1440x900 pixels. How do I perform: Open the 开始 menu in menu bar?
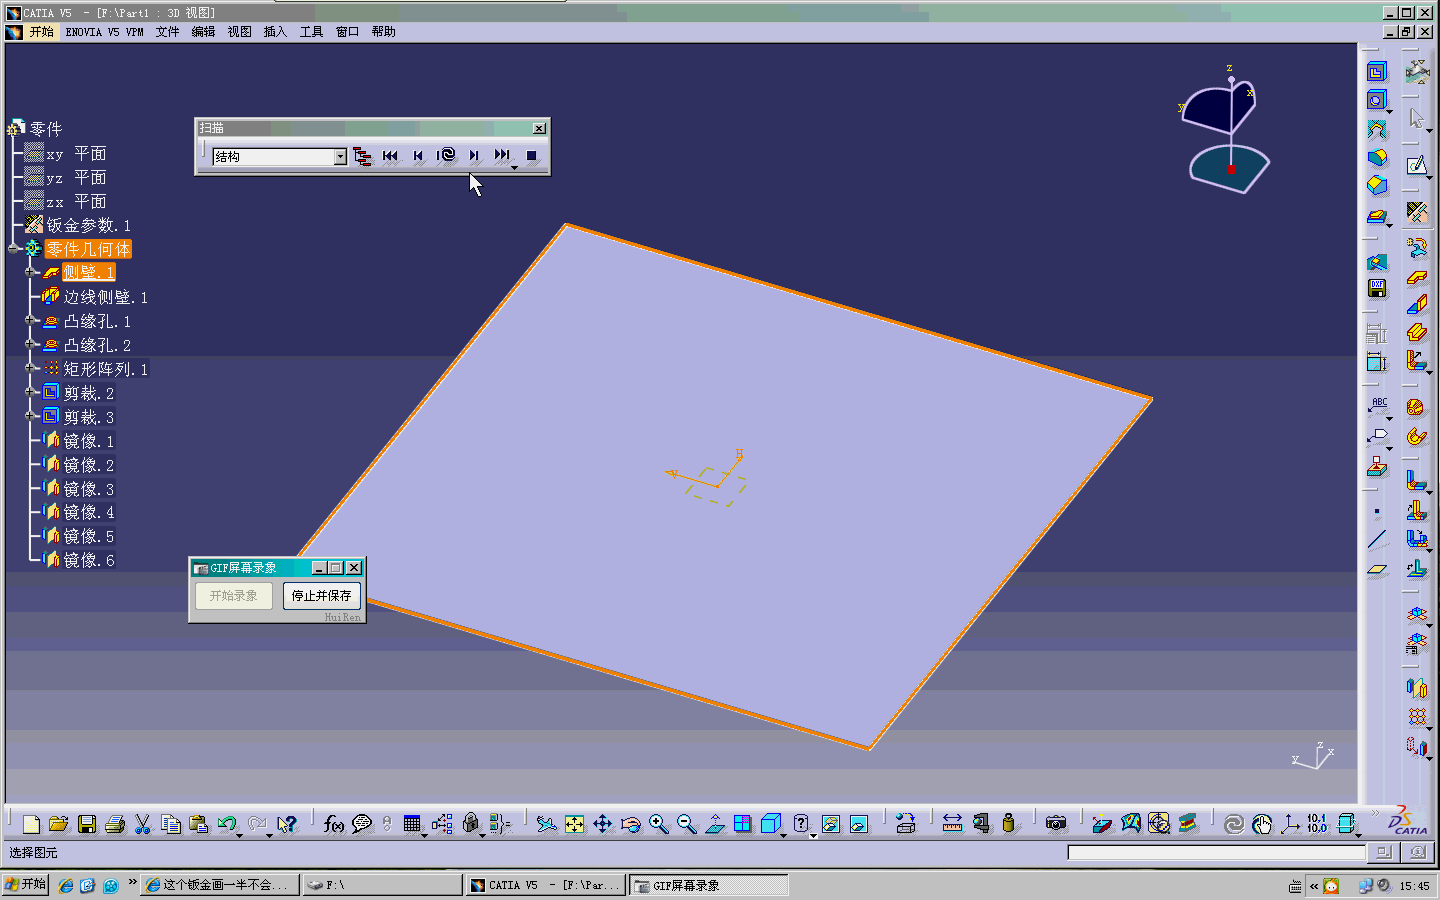click(41, 32)
